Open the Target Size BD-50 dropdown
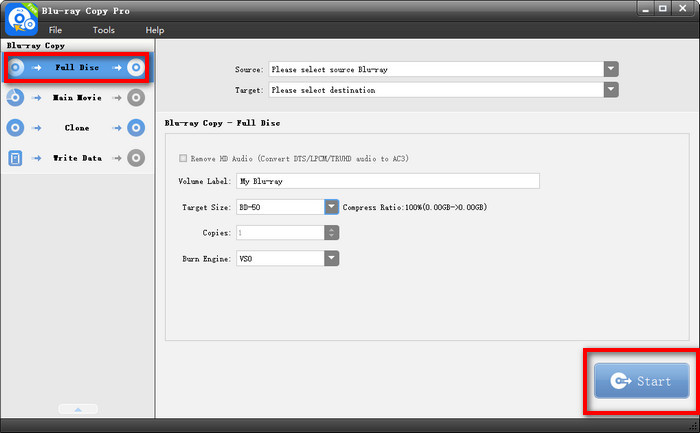 pos(331,207)
